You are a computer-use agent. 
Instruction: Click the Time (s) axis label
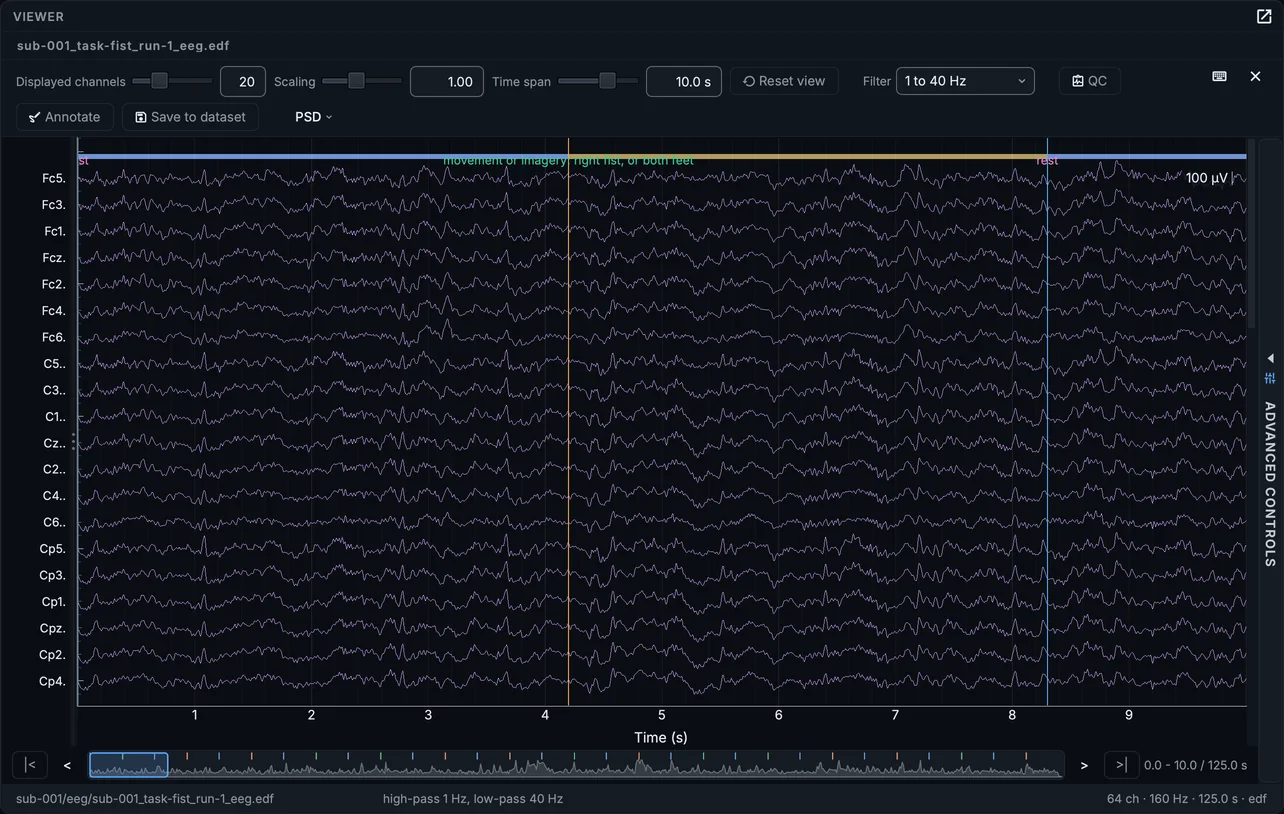(661, 737)
